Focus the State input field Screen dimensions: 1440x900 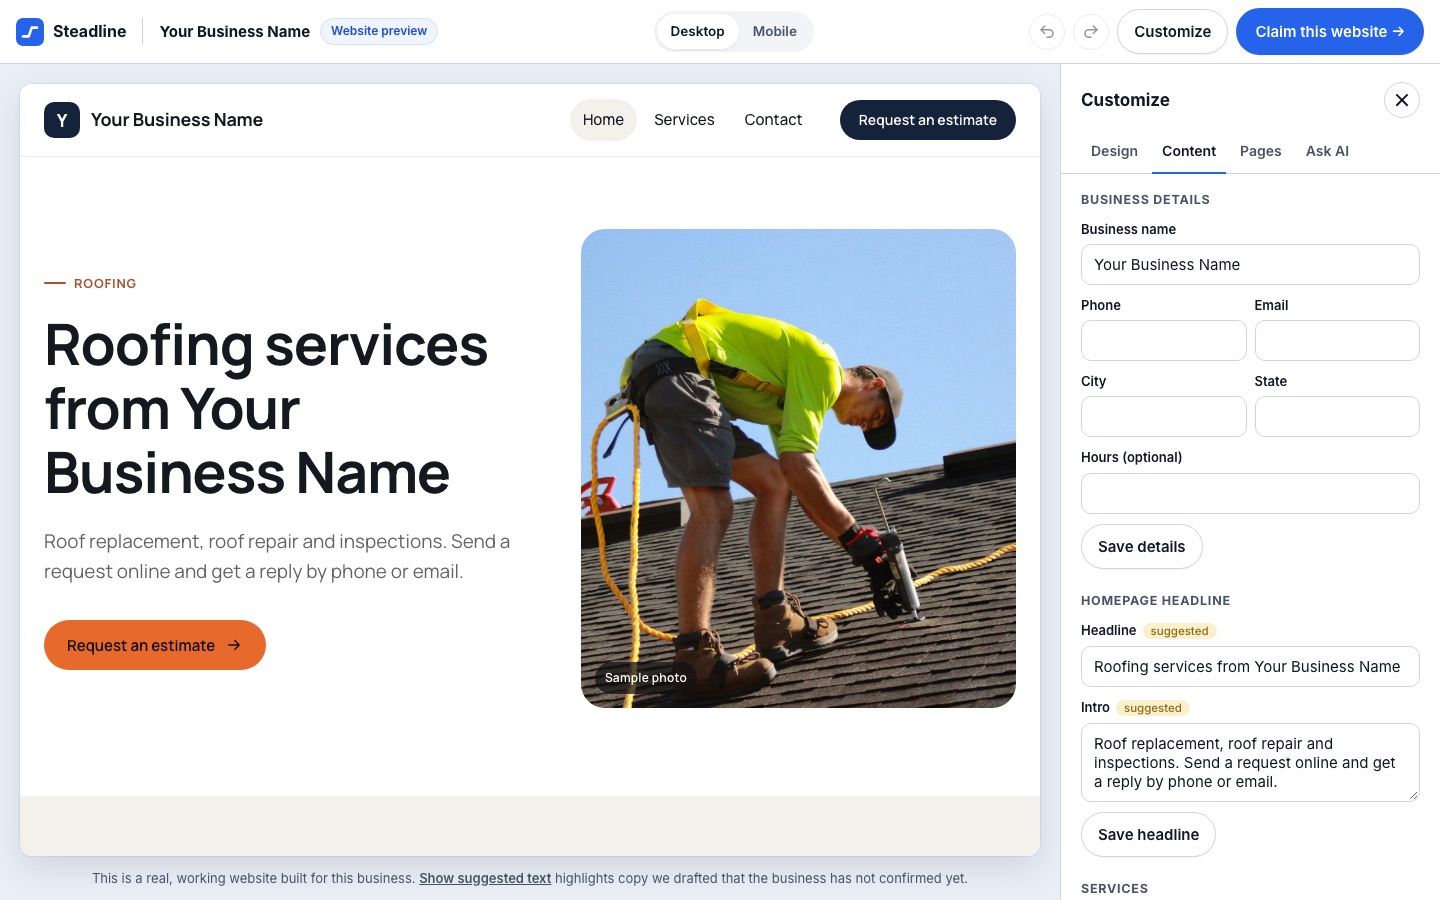point(1337,417)
